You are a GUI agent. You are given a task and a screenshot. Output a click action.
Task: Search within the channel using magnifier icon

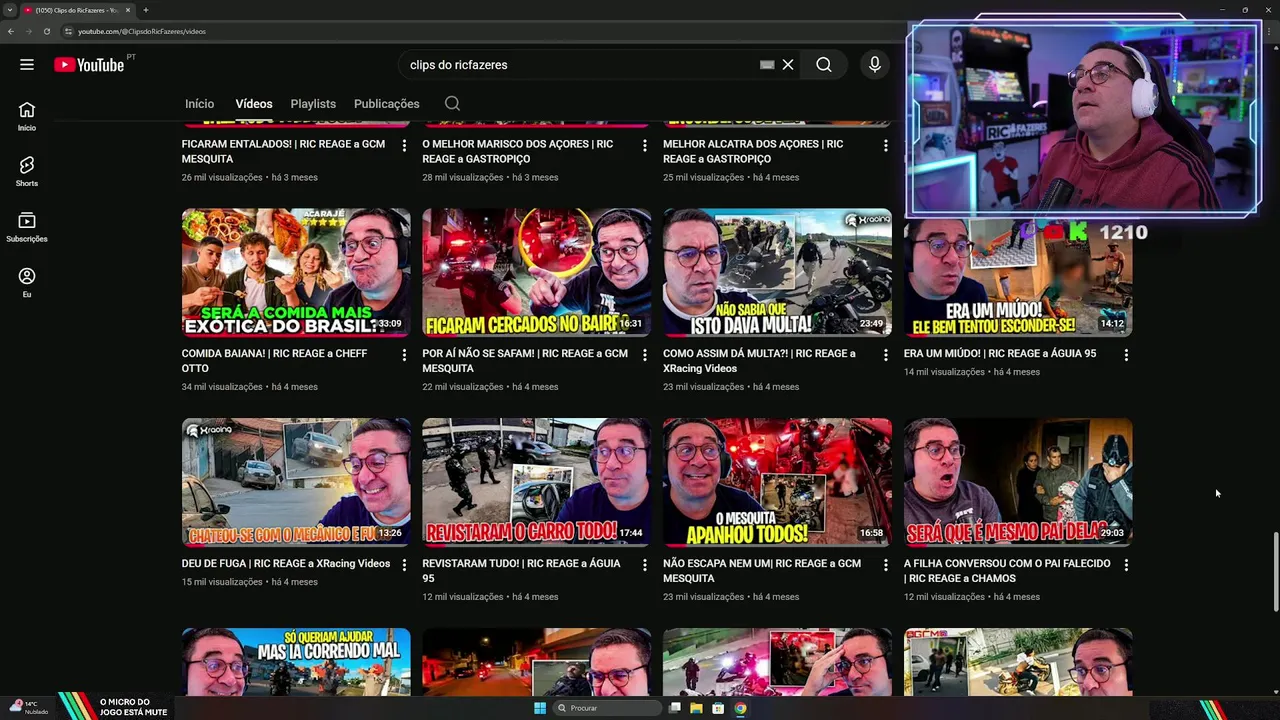(x=452, y=104)
